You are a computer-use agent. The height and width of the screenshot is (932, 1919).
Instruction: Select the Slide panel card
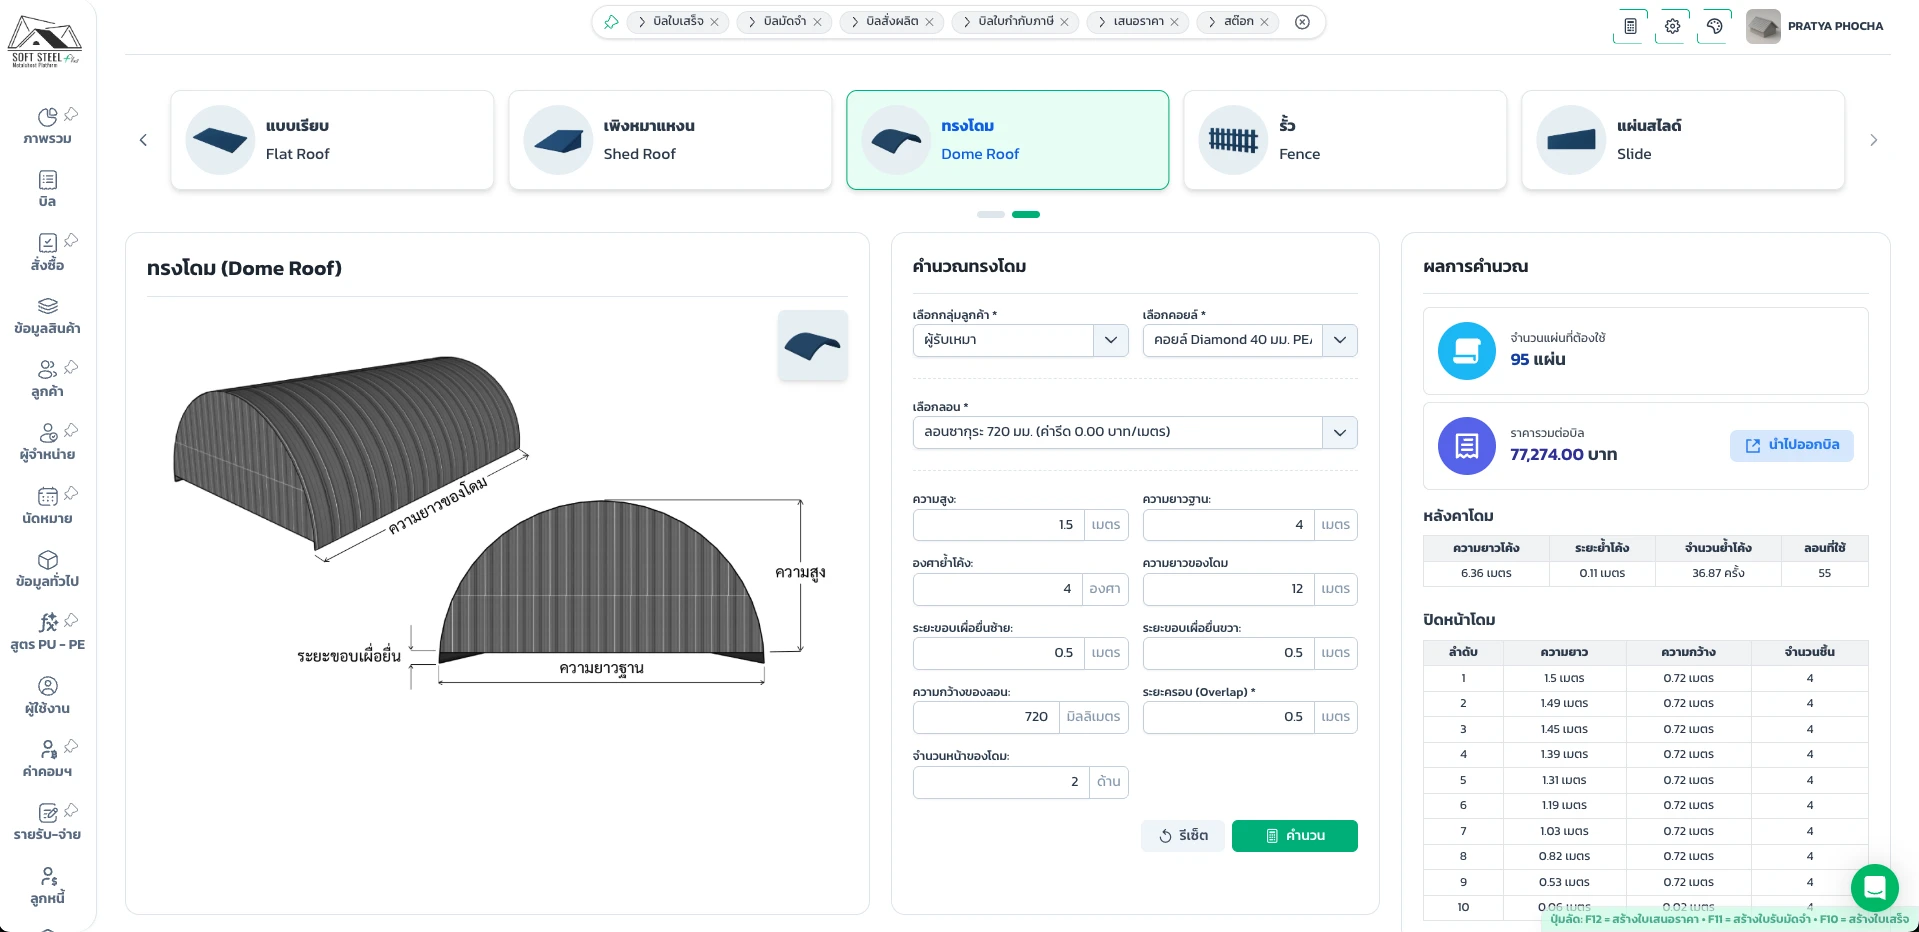coord(1683,140)
